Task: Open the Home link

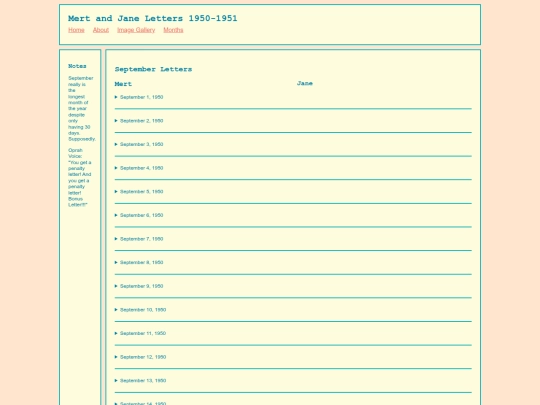Action: pos(76,30)
